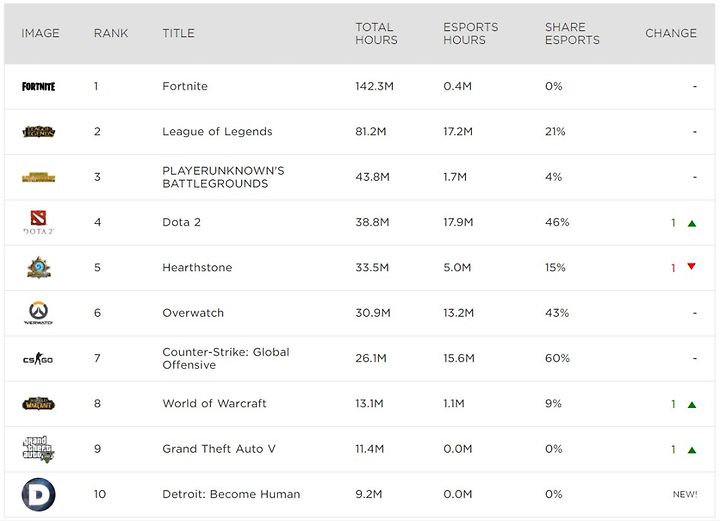This screenshot has width=720, height=521.
Task: Click the IMAGE column header
Action: click(40, 33)
